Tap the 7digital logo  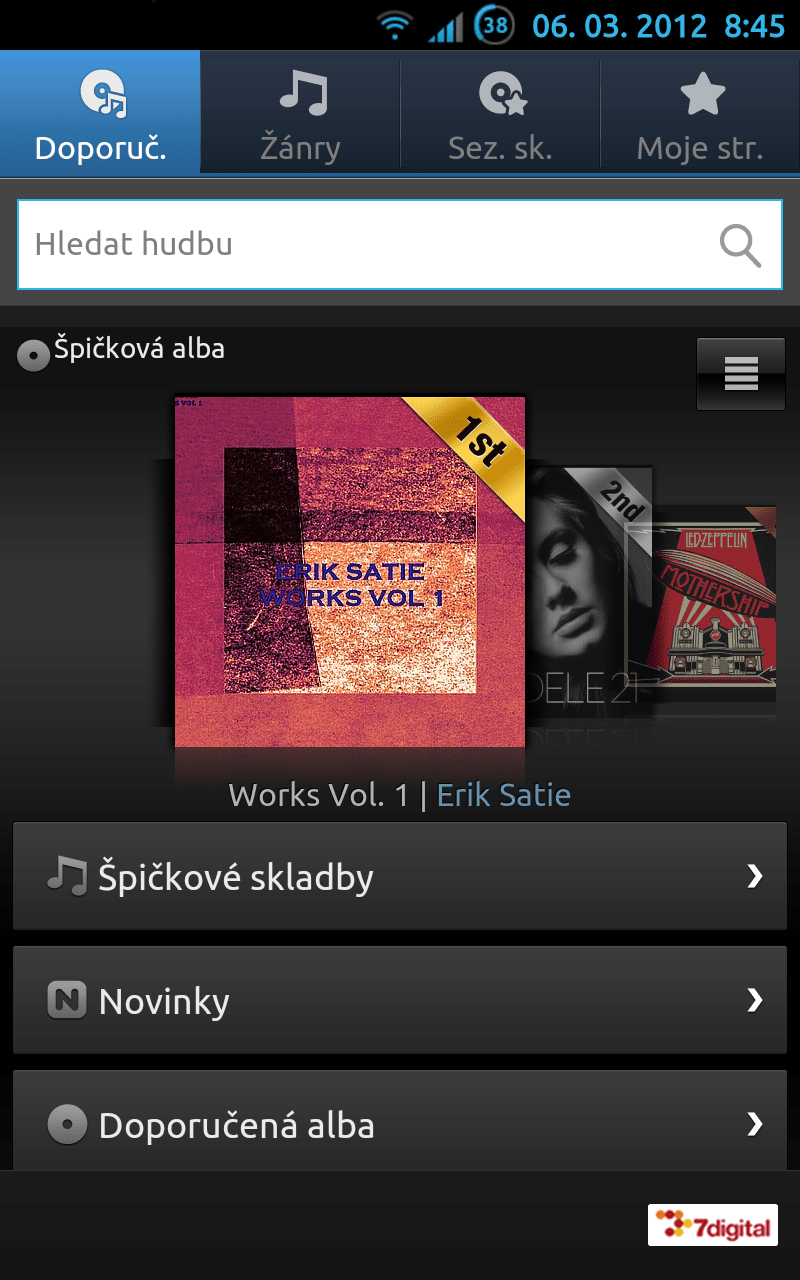713,1224
